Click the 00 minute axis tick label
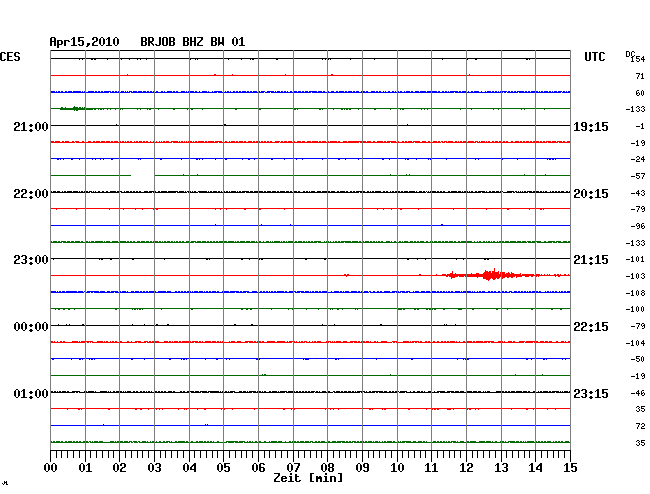This screenshot has height=494, width=650. 51,468
